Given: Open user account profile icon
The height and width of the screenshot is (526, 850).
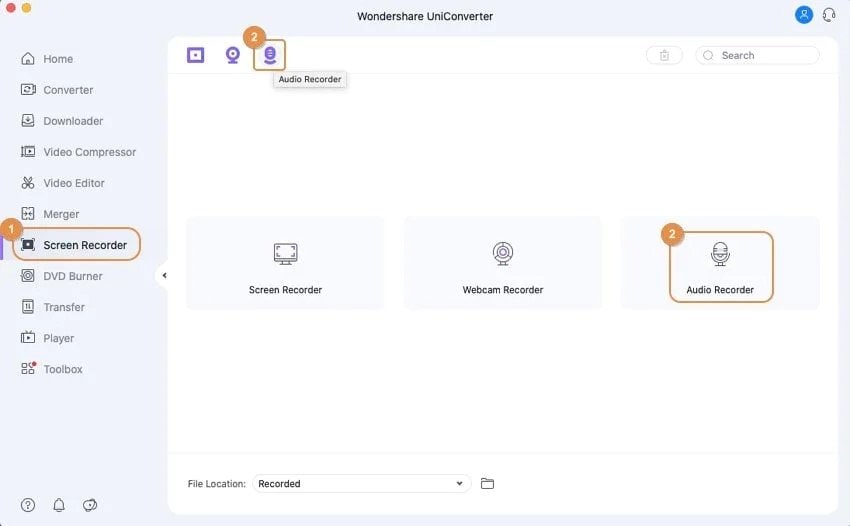Looking at the screenshot, I should pos(803,15).
